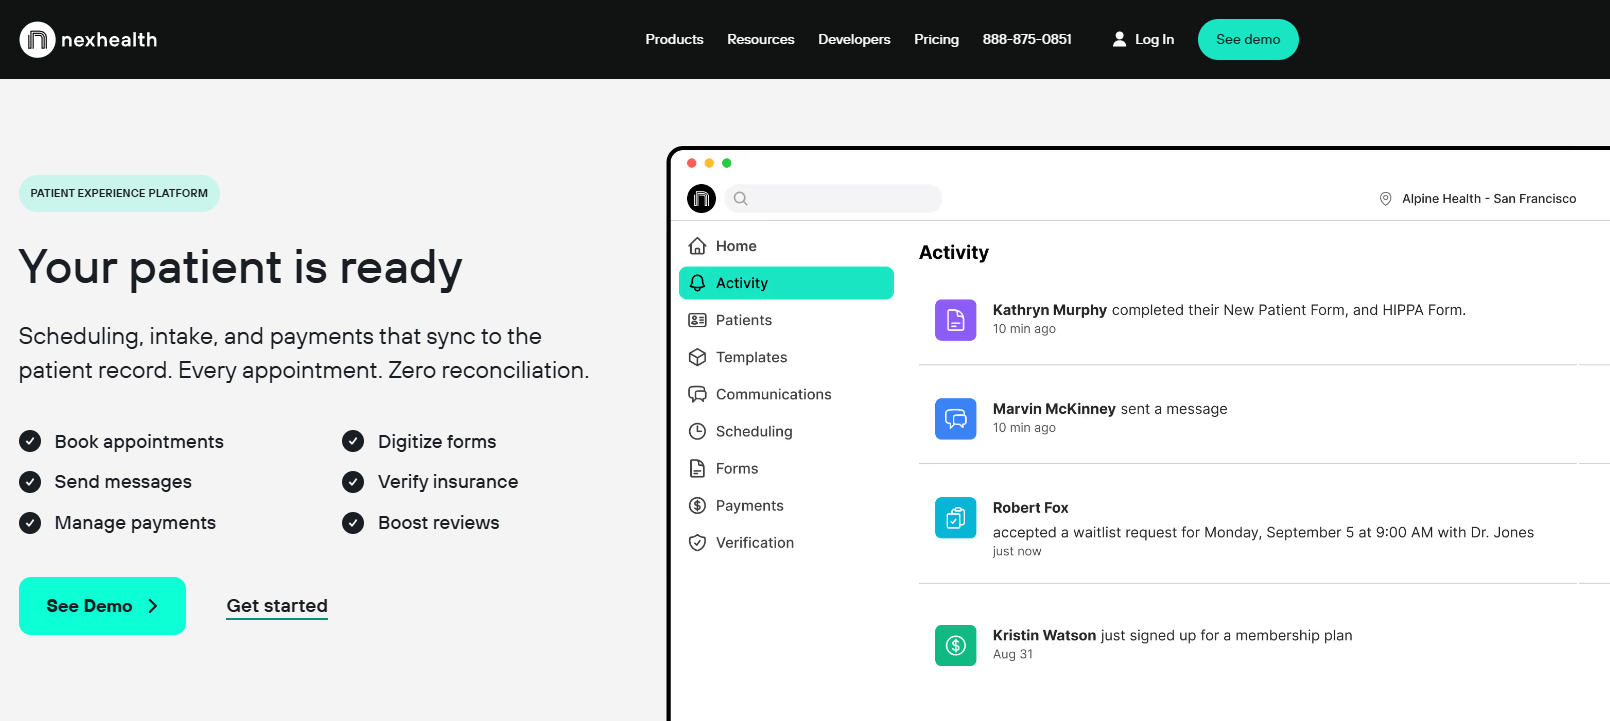Click the Robert Fox name text
1610x721 pixels.
(x=1030, y=508)
